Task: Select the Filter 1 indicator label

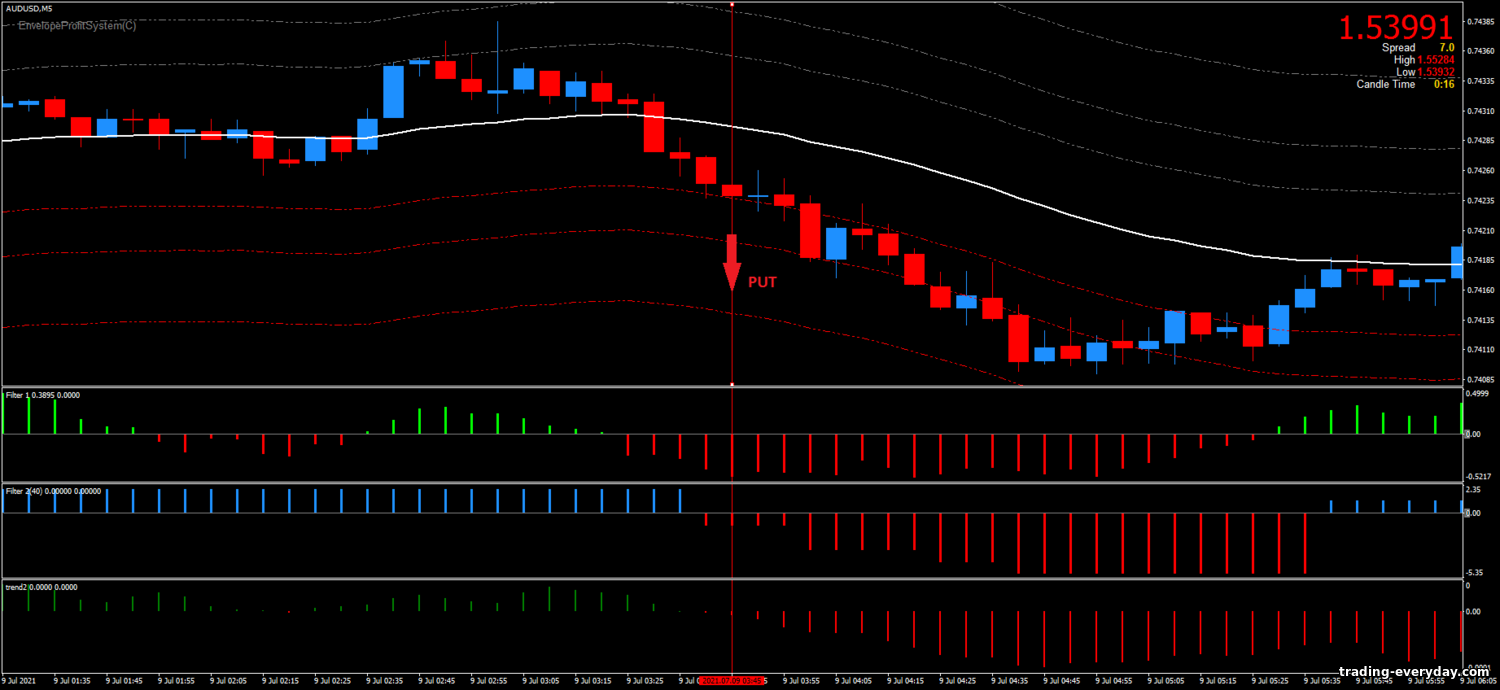Action: (42, 395)
